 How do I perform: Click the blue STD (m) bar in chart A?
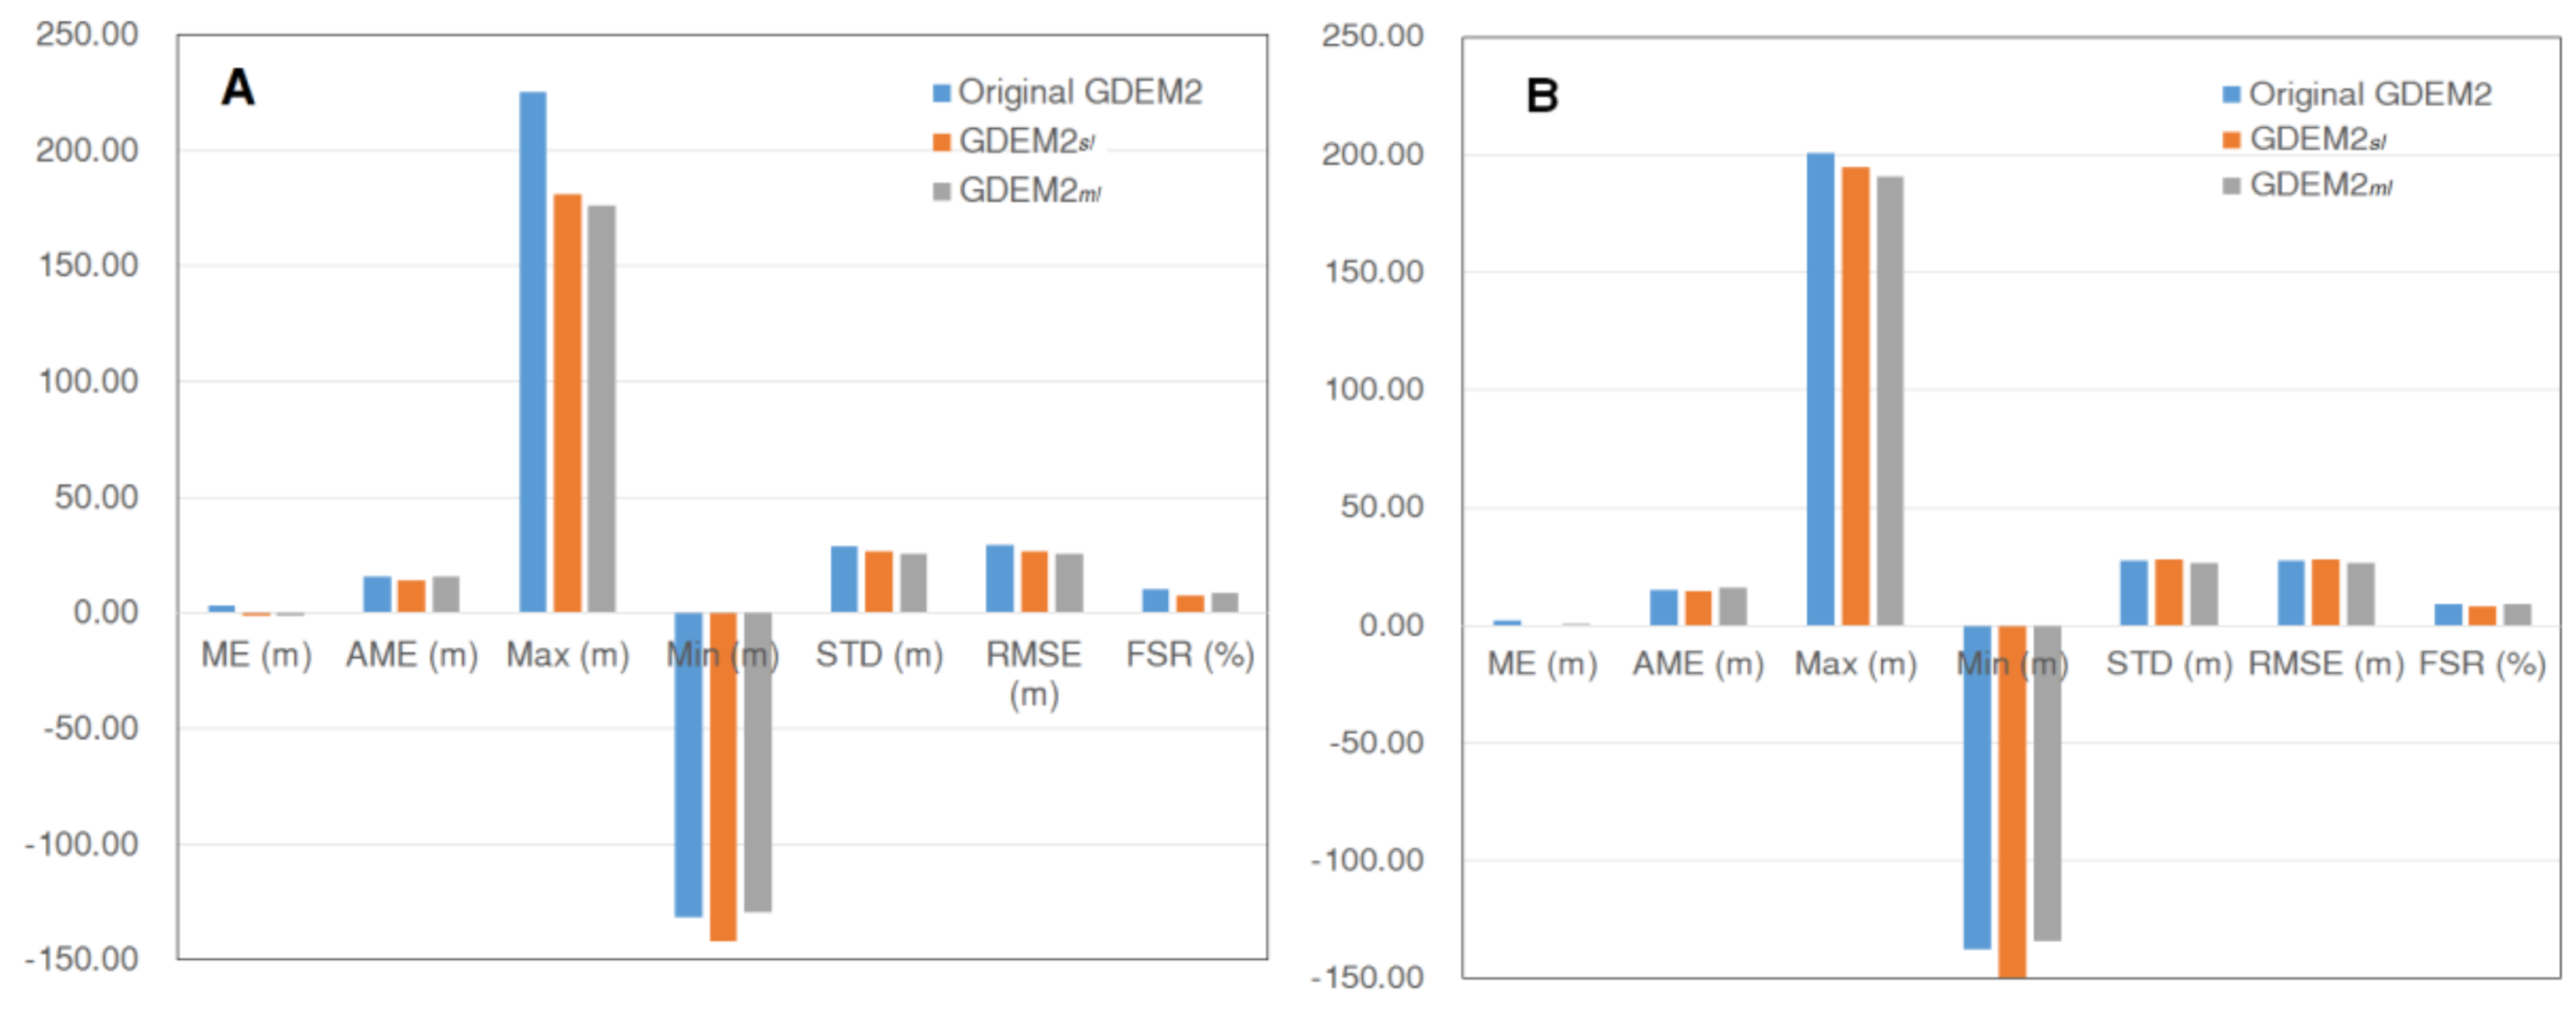(844, 579)
